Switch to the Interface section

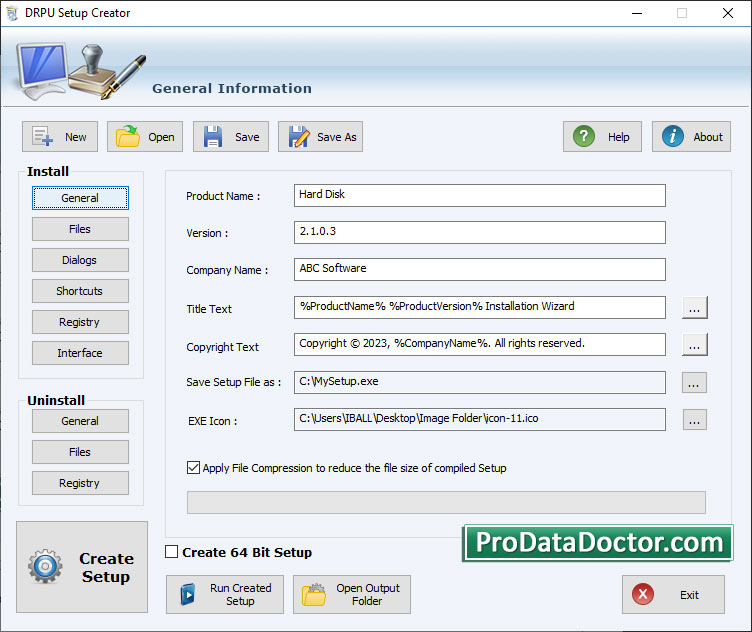(80, 353)
